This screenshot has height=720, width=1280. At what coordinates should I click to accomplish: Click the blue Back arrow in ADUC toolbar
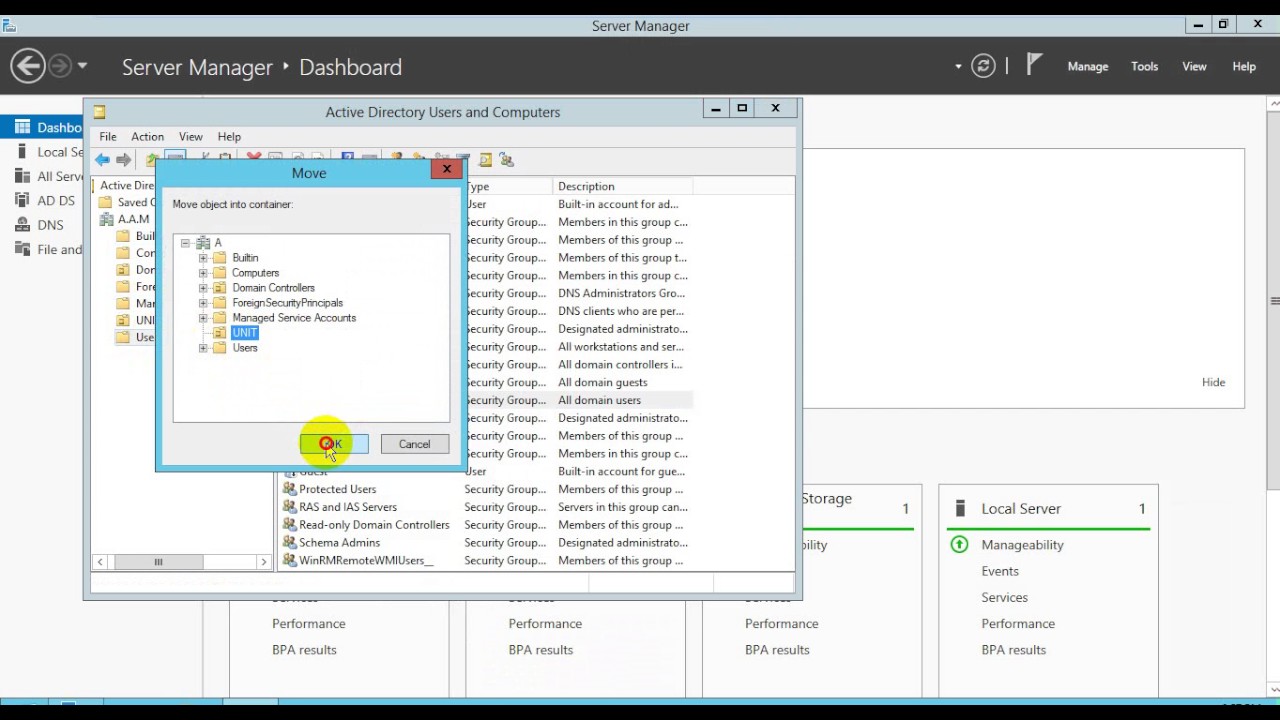pyautogui.click(x=102, y=159)
